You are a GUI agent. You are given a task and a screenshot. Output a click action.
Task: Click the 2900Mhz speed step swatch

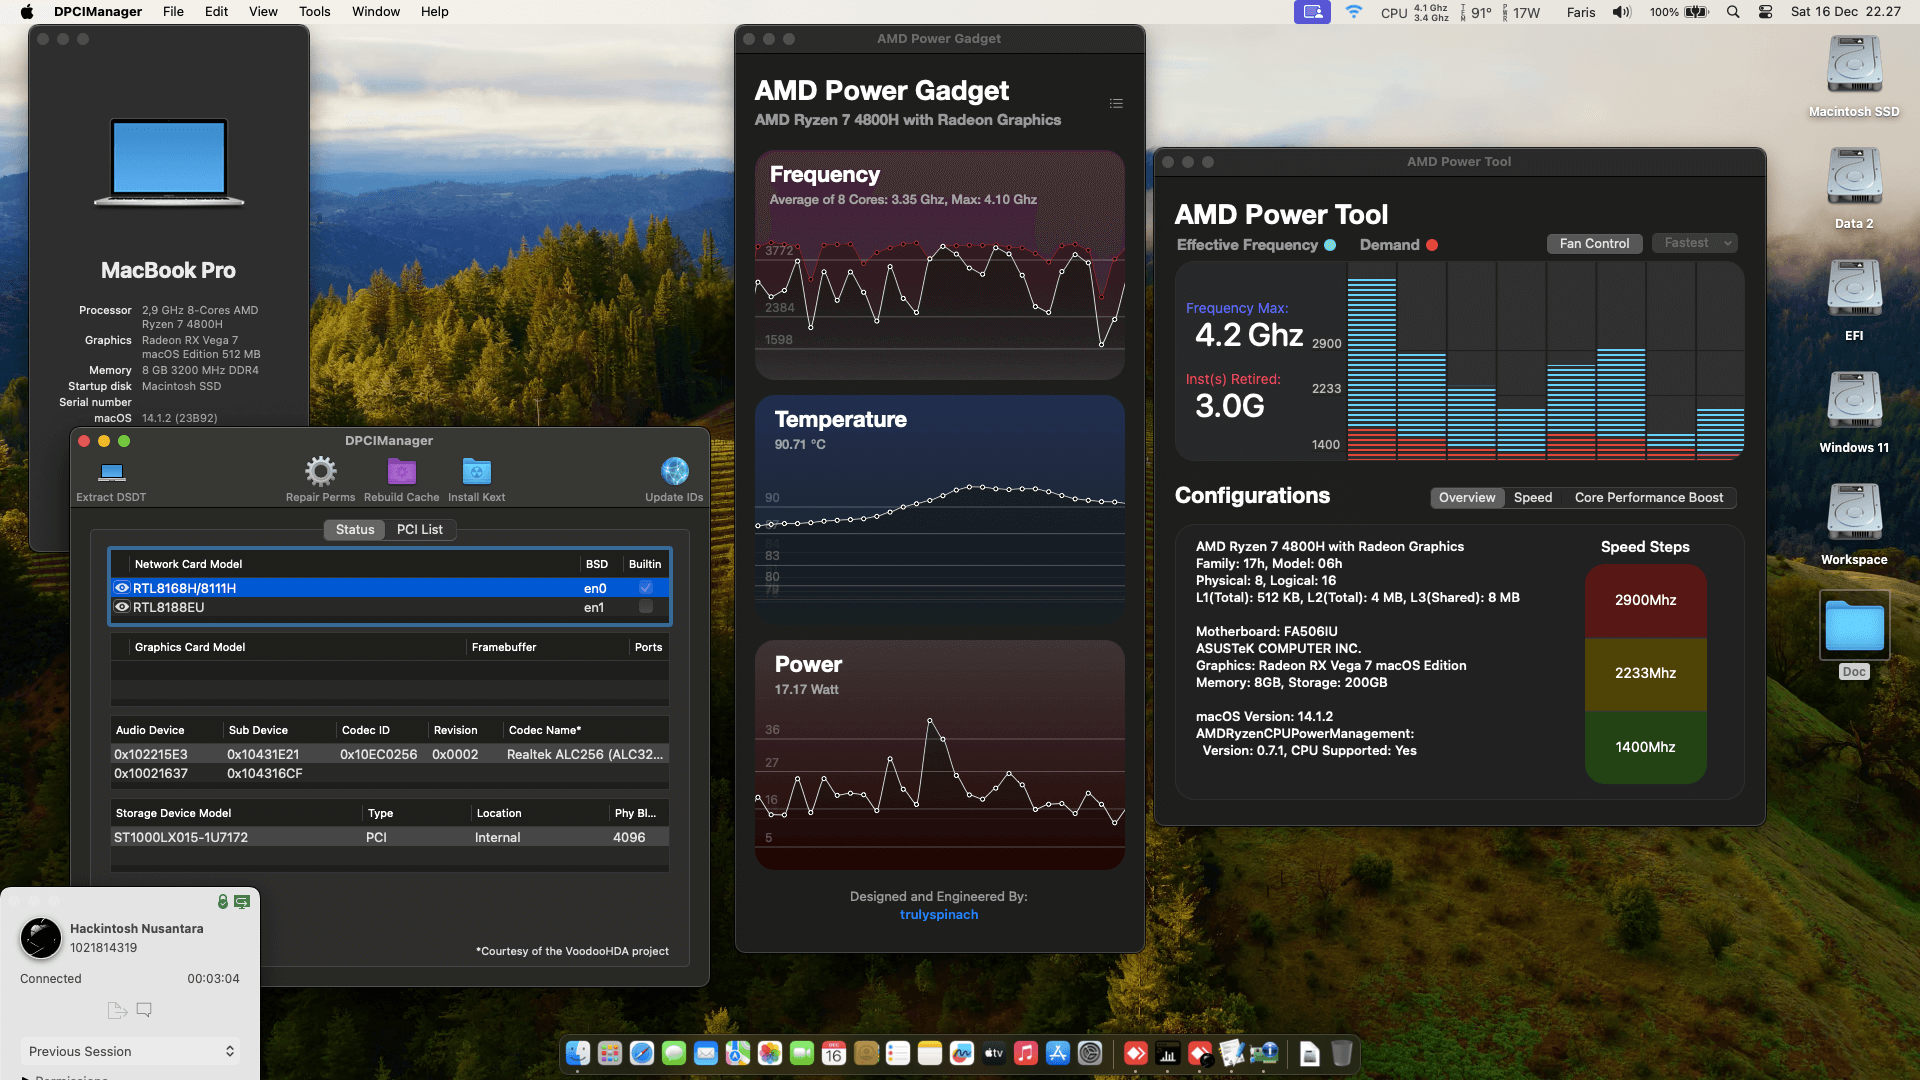coord(1645,600)
